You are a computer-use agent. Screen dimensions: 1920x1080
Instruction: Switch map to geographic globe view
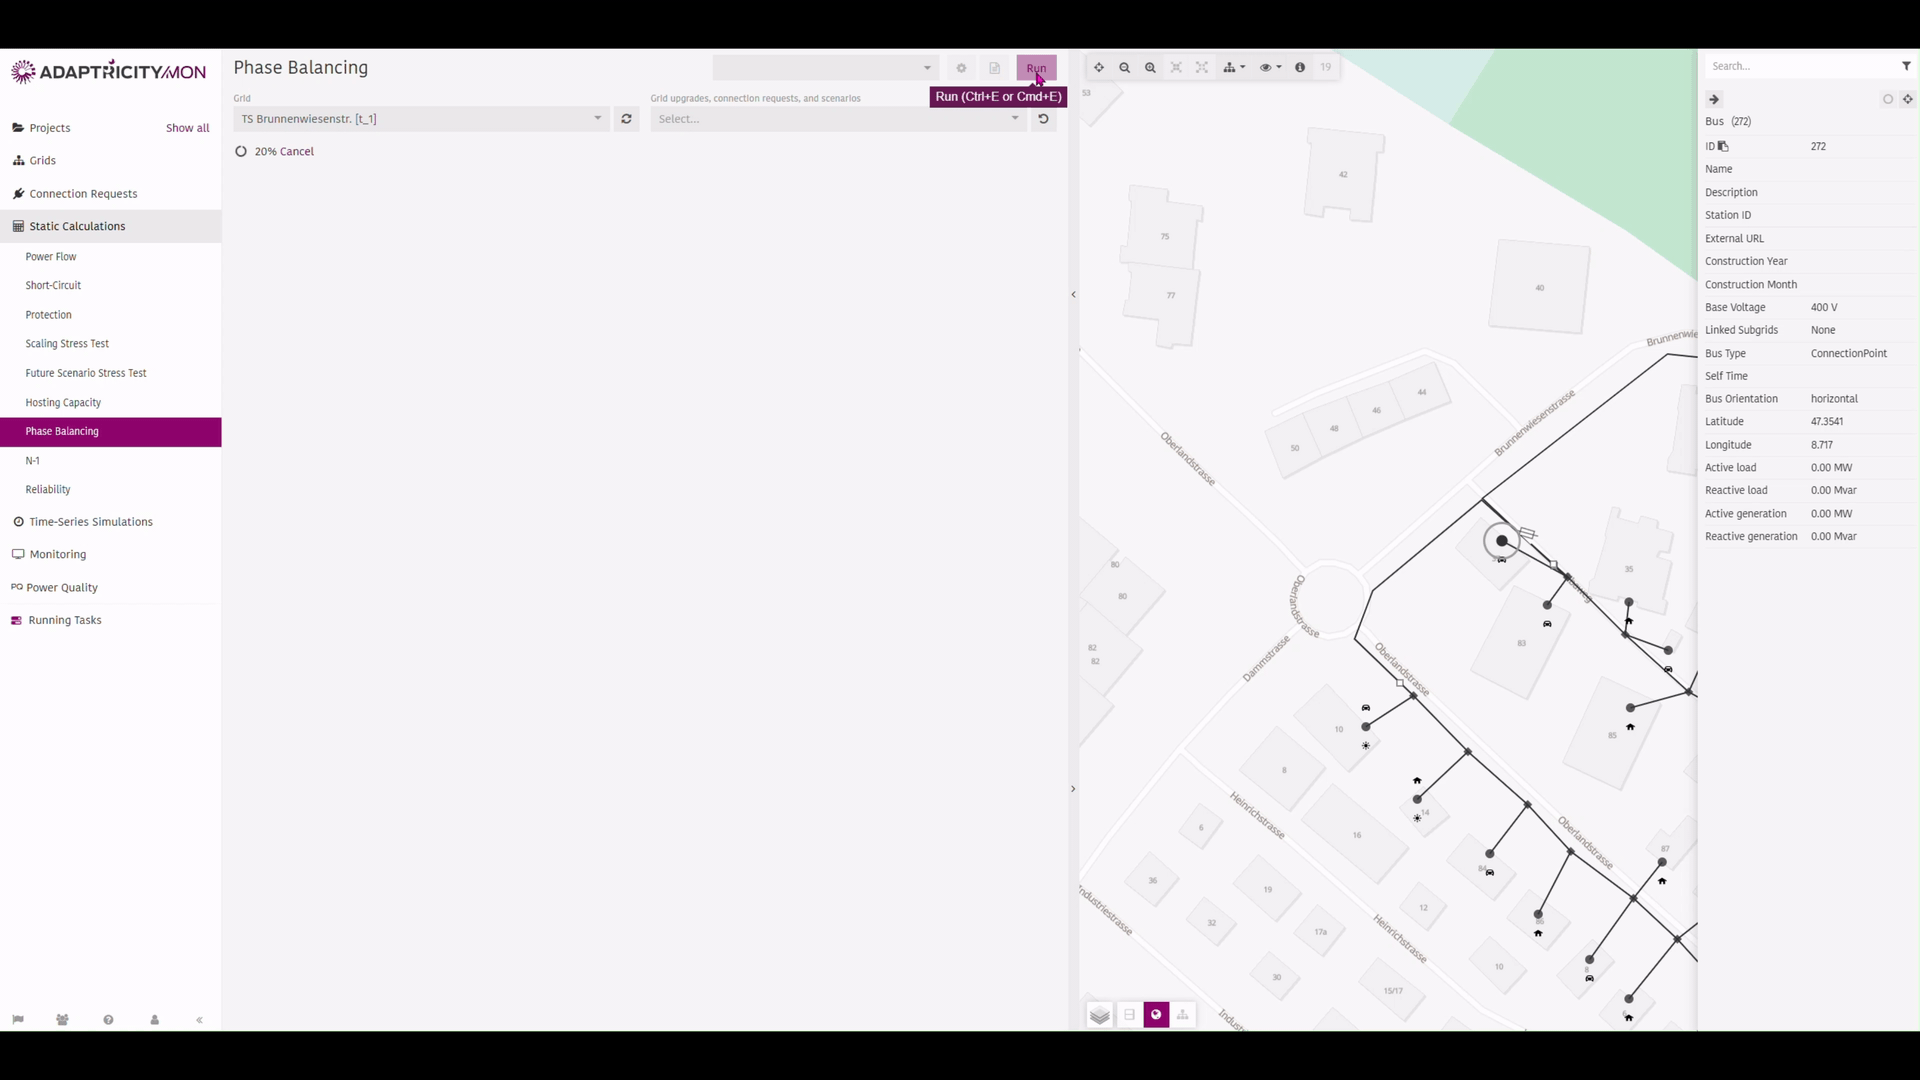(1156, 1015)
